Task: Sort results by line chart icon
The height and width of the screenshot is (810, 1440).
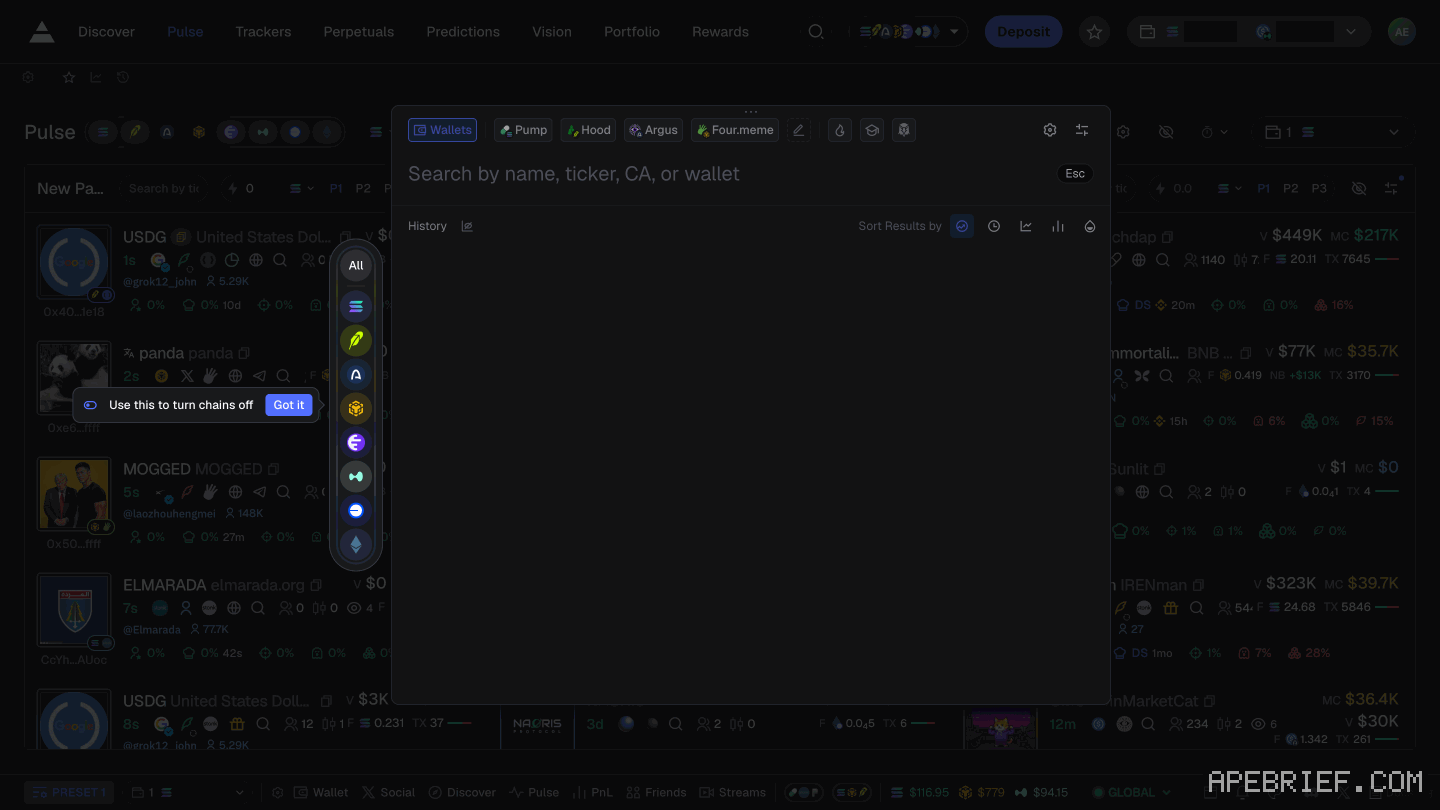Action: (1026, 226)
